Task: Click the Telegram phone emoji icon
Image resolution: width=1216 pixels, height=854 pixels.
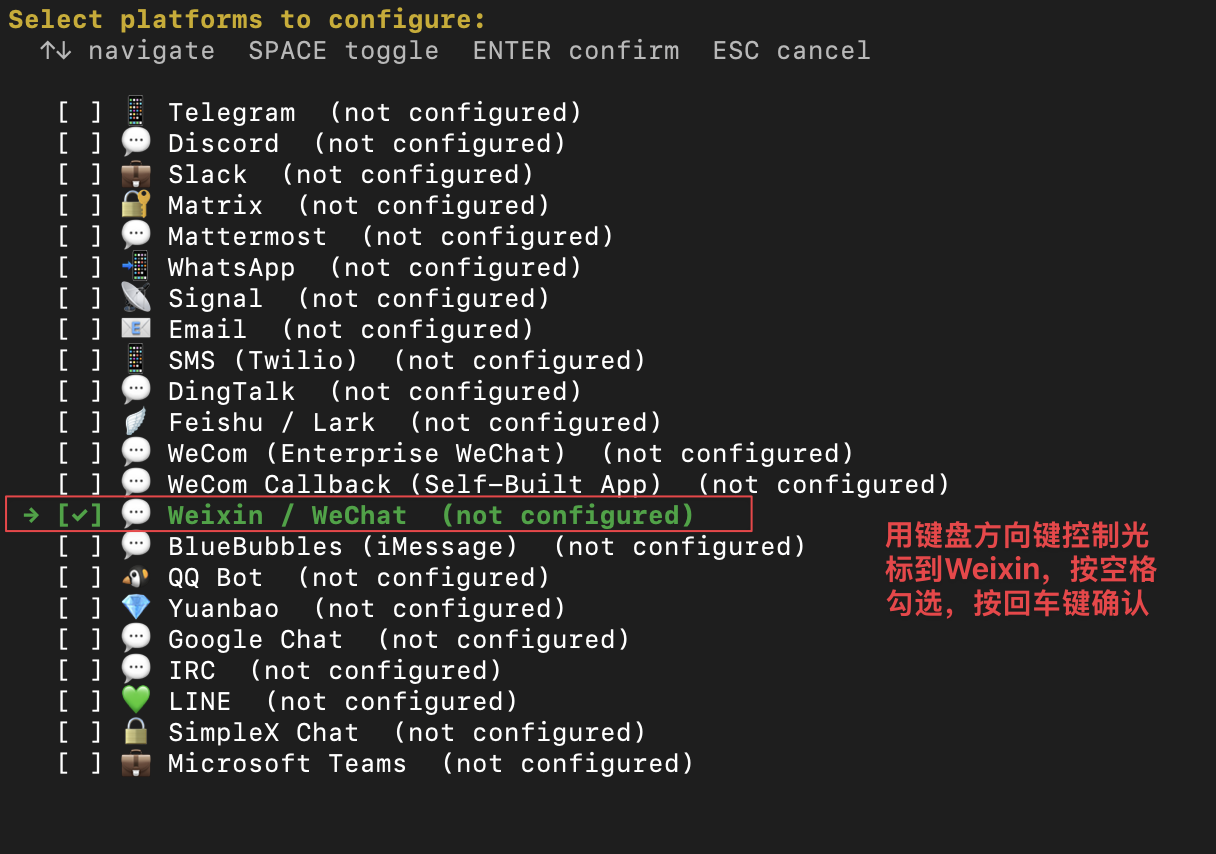Action: coord(135,112)
